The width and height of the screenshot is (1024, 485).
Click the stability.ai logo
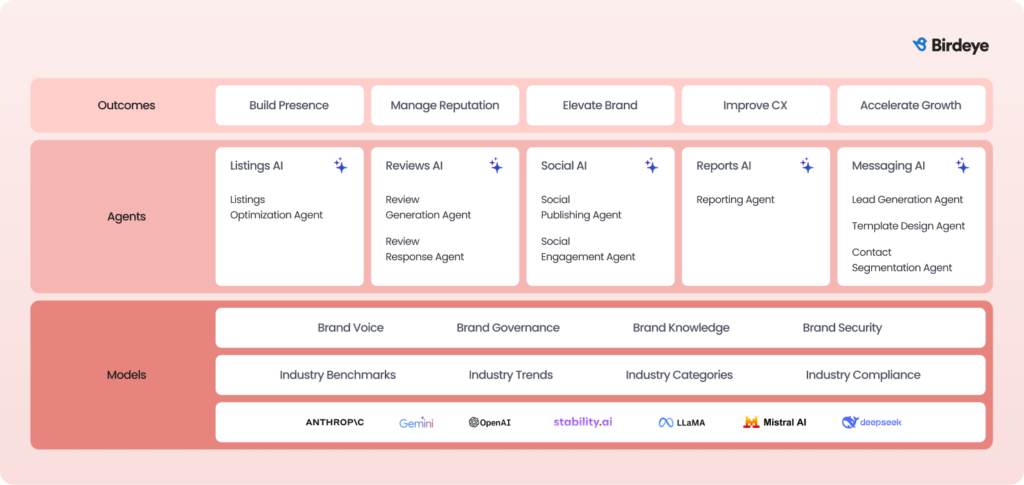coord(583,422)
